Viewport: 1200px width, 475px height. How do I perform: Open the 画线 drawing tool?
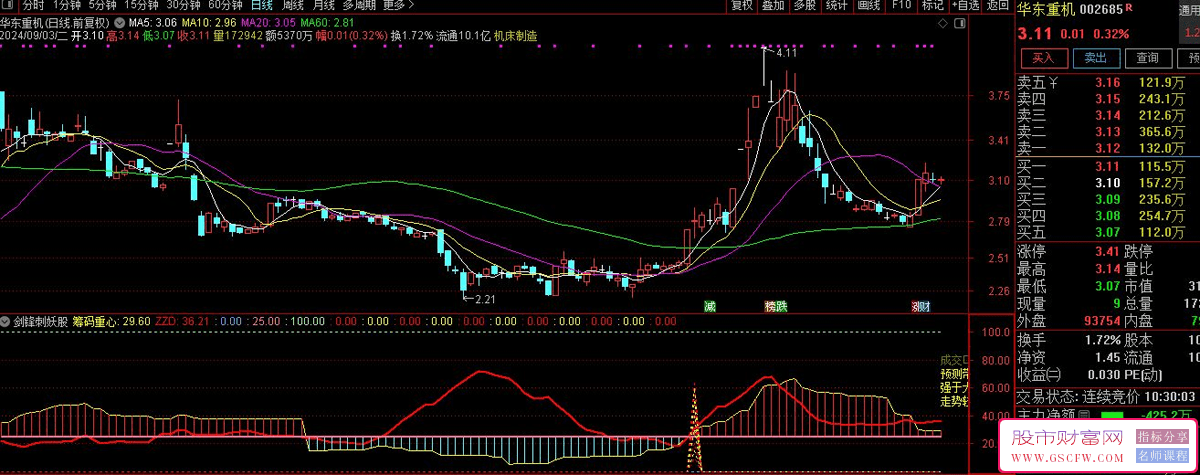click(x=869, y=6)
